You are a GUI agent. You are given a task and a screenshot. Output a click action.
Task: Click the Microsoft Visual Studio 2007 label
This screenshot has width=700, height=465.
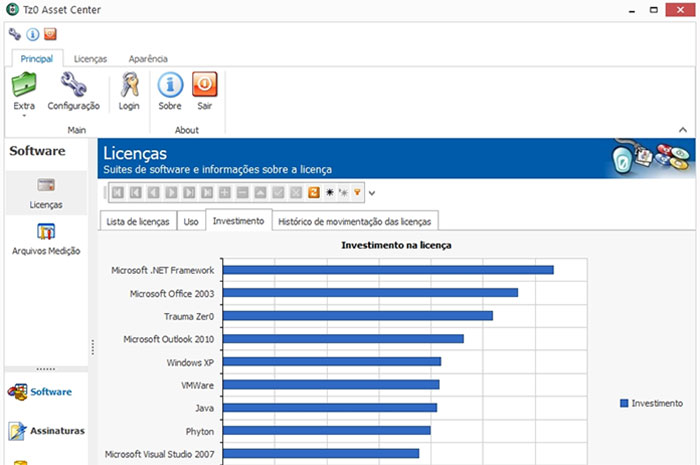coord(159,454)
